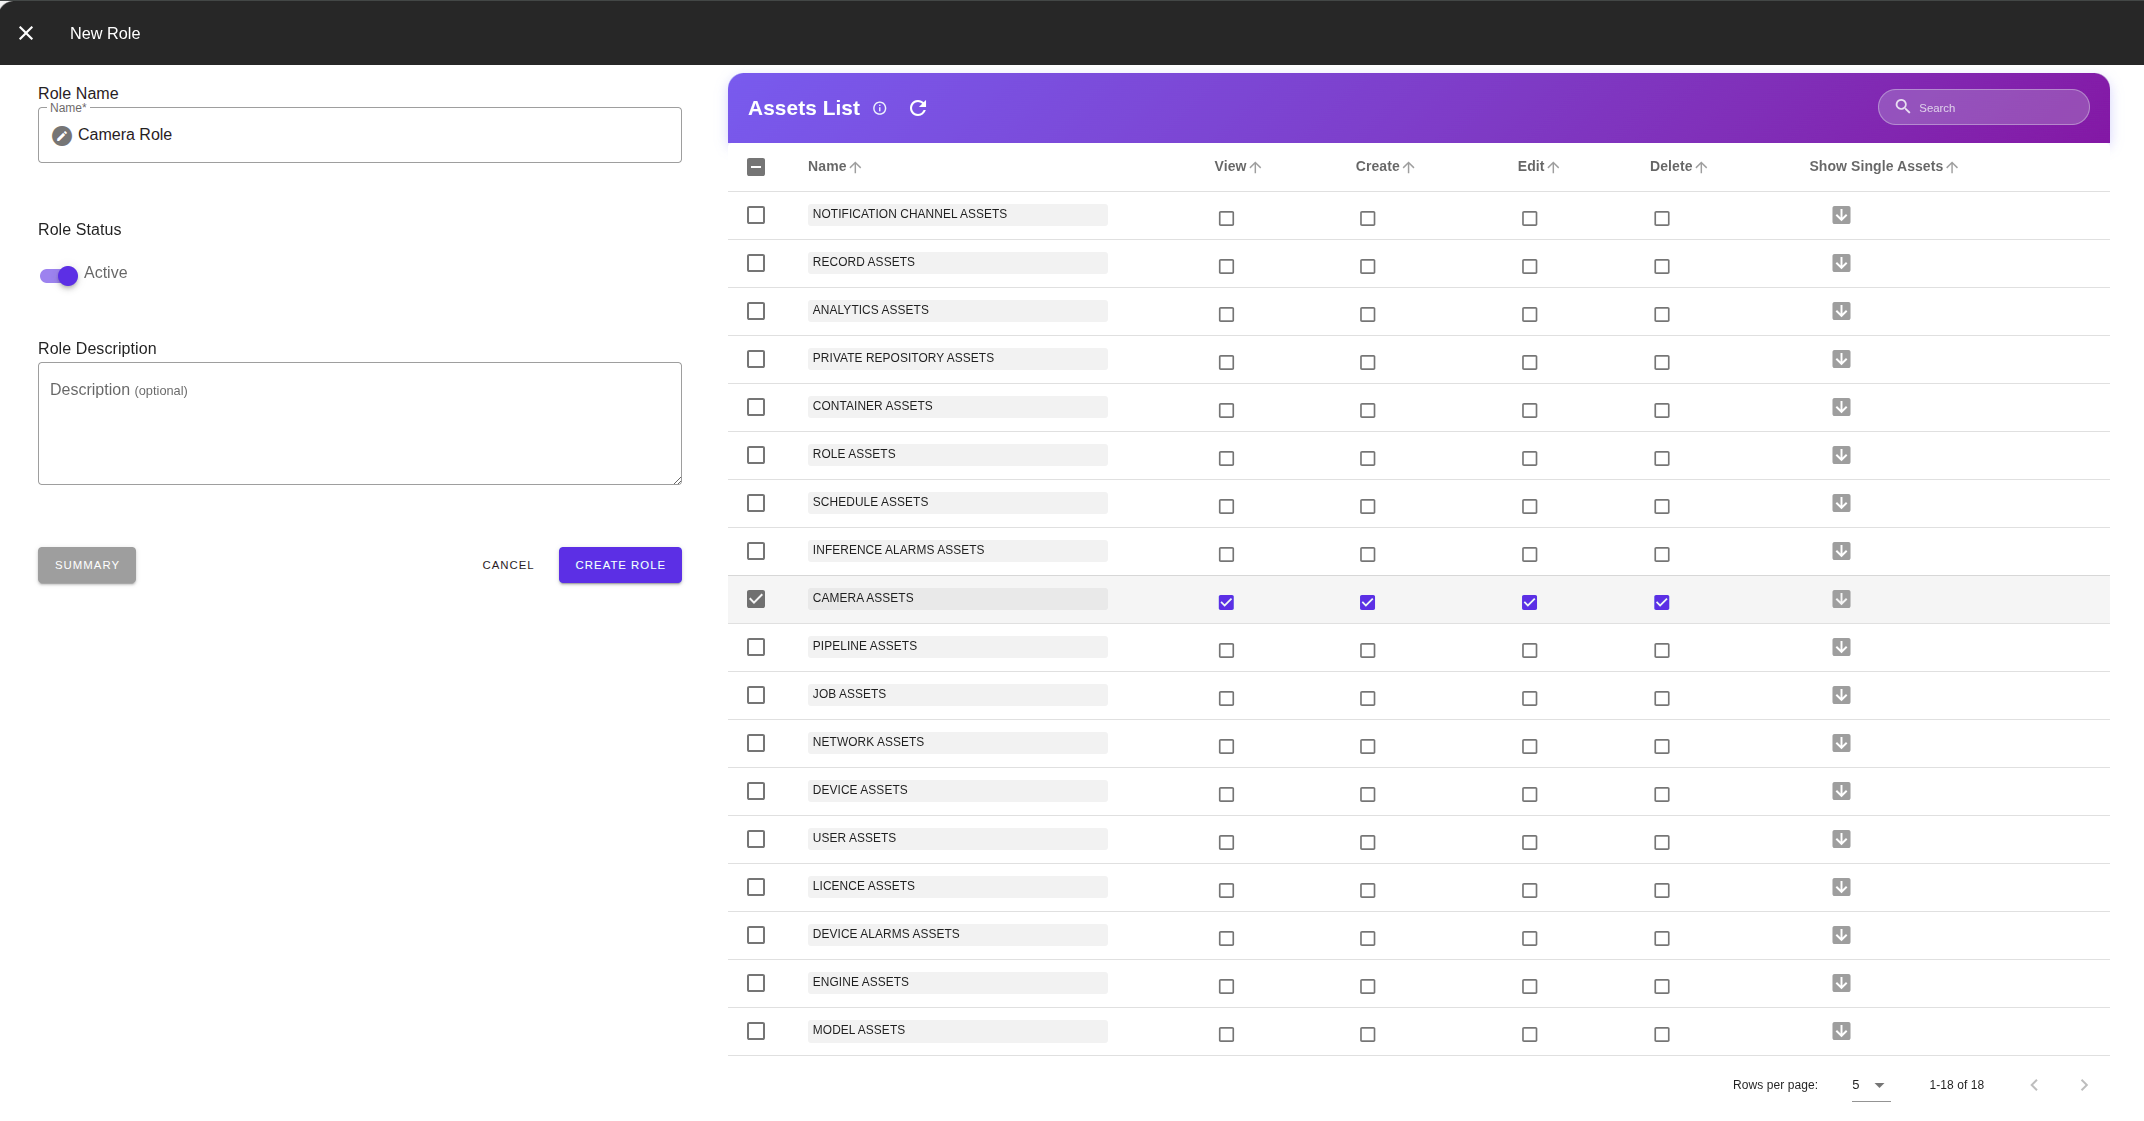Viewport: 2144px width, 1121px height.
Task: Click the search magnifier icon
Action: coord(1902,107)
